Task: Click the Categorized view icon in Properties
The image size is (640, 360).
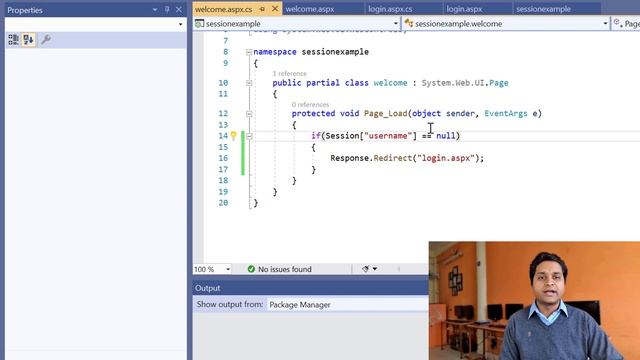Action: 13,40
